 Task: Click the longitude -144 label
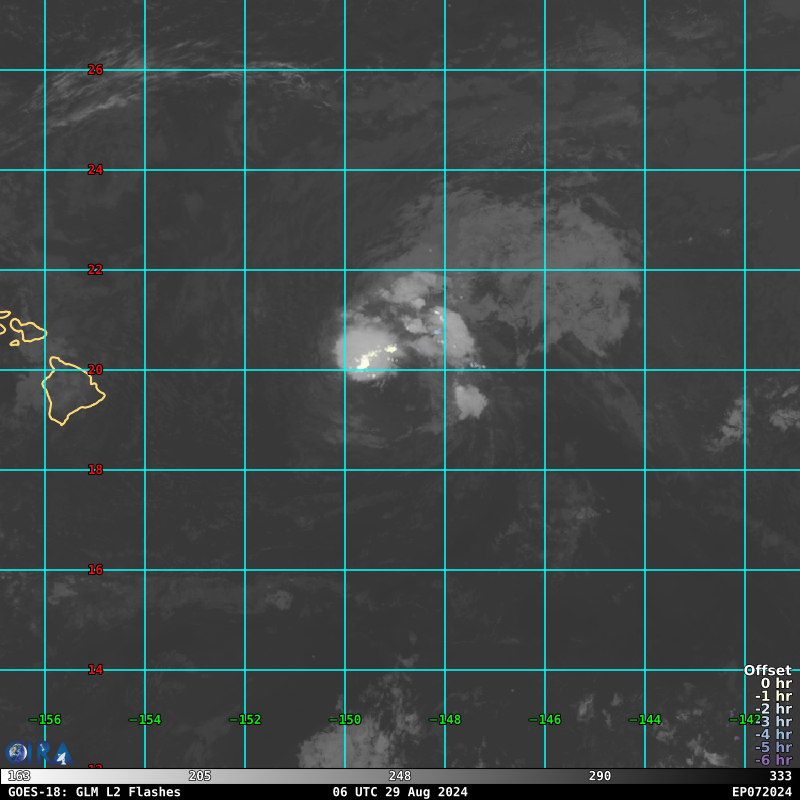645,720
